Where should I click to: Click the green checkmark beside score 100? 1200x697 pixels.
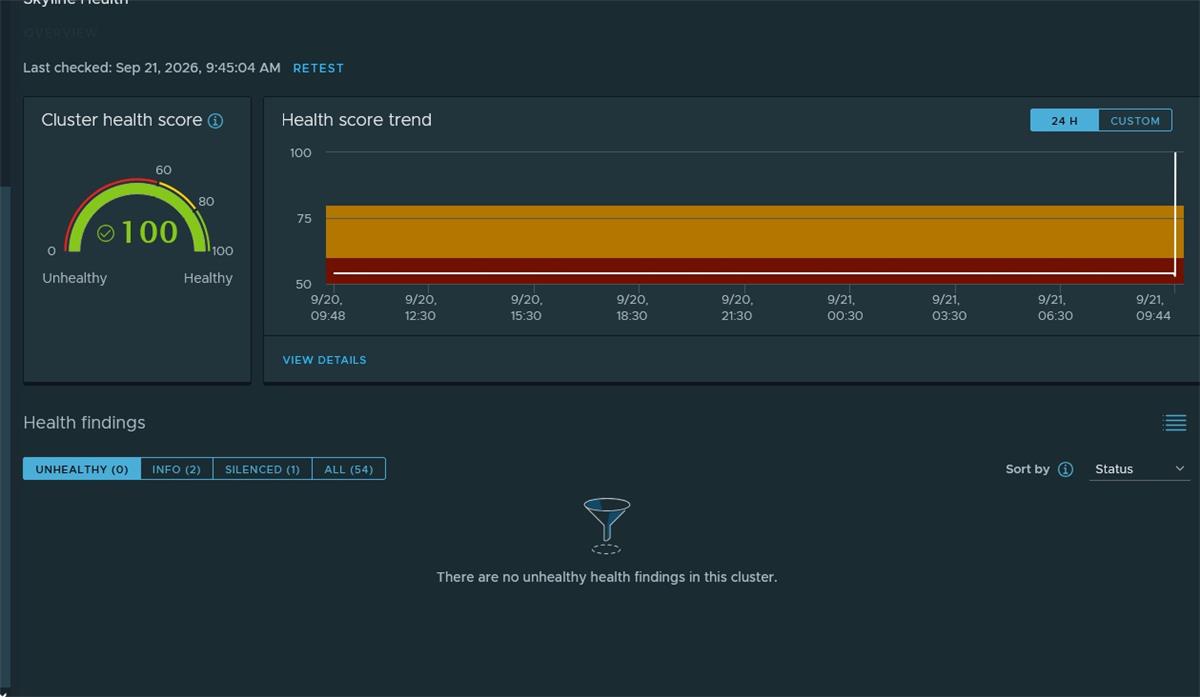click(106, 233)
